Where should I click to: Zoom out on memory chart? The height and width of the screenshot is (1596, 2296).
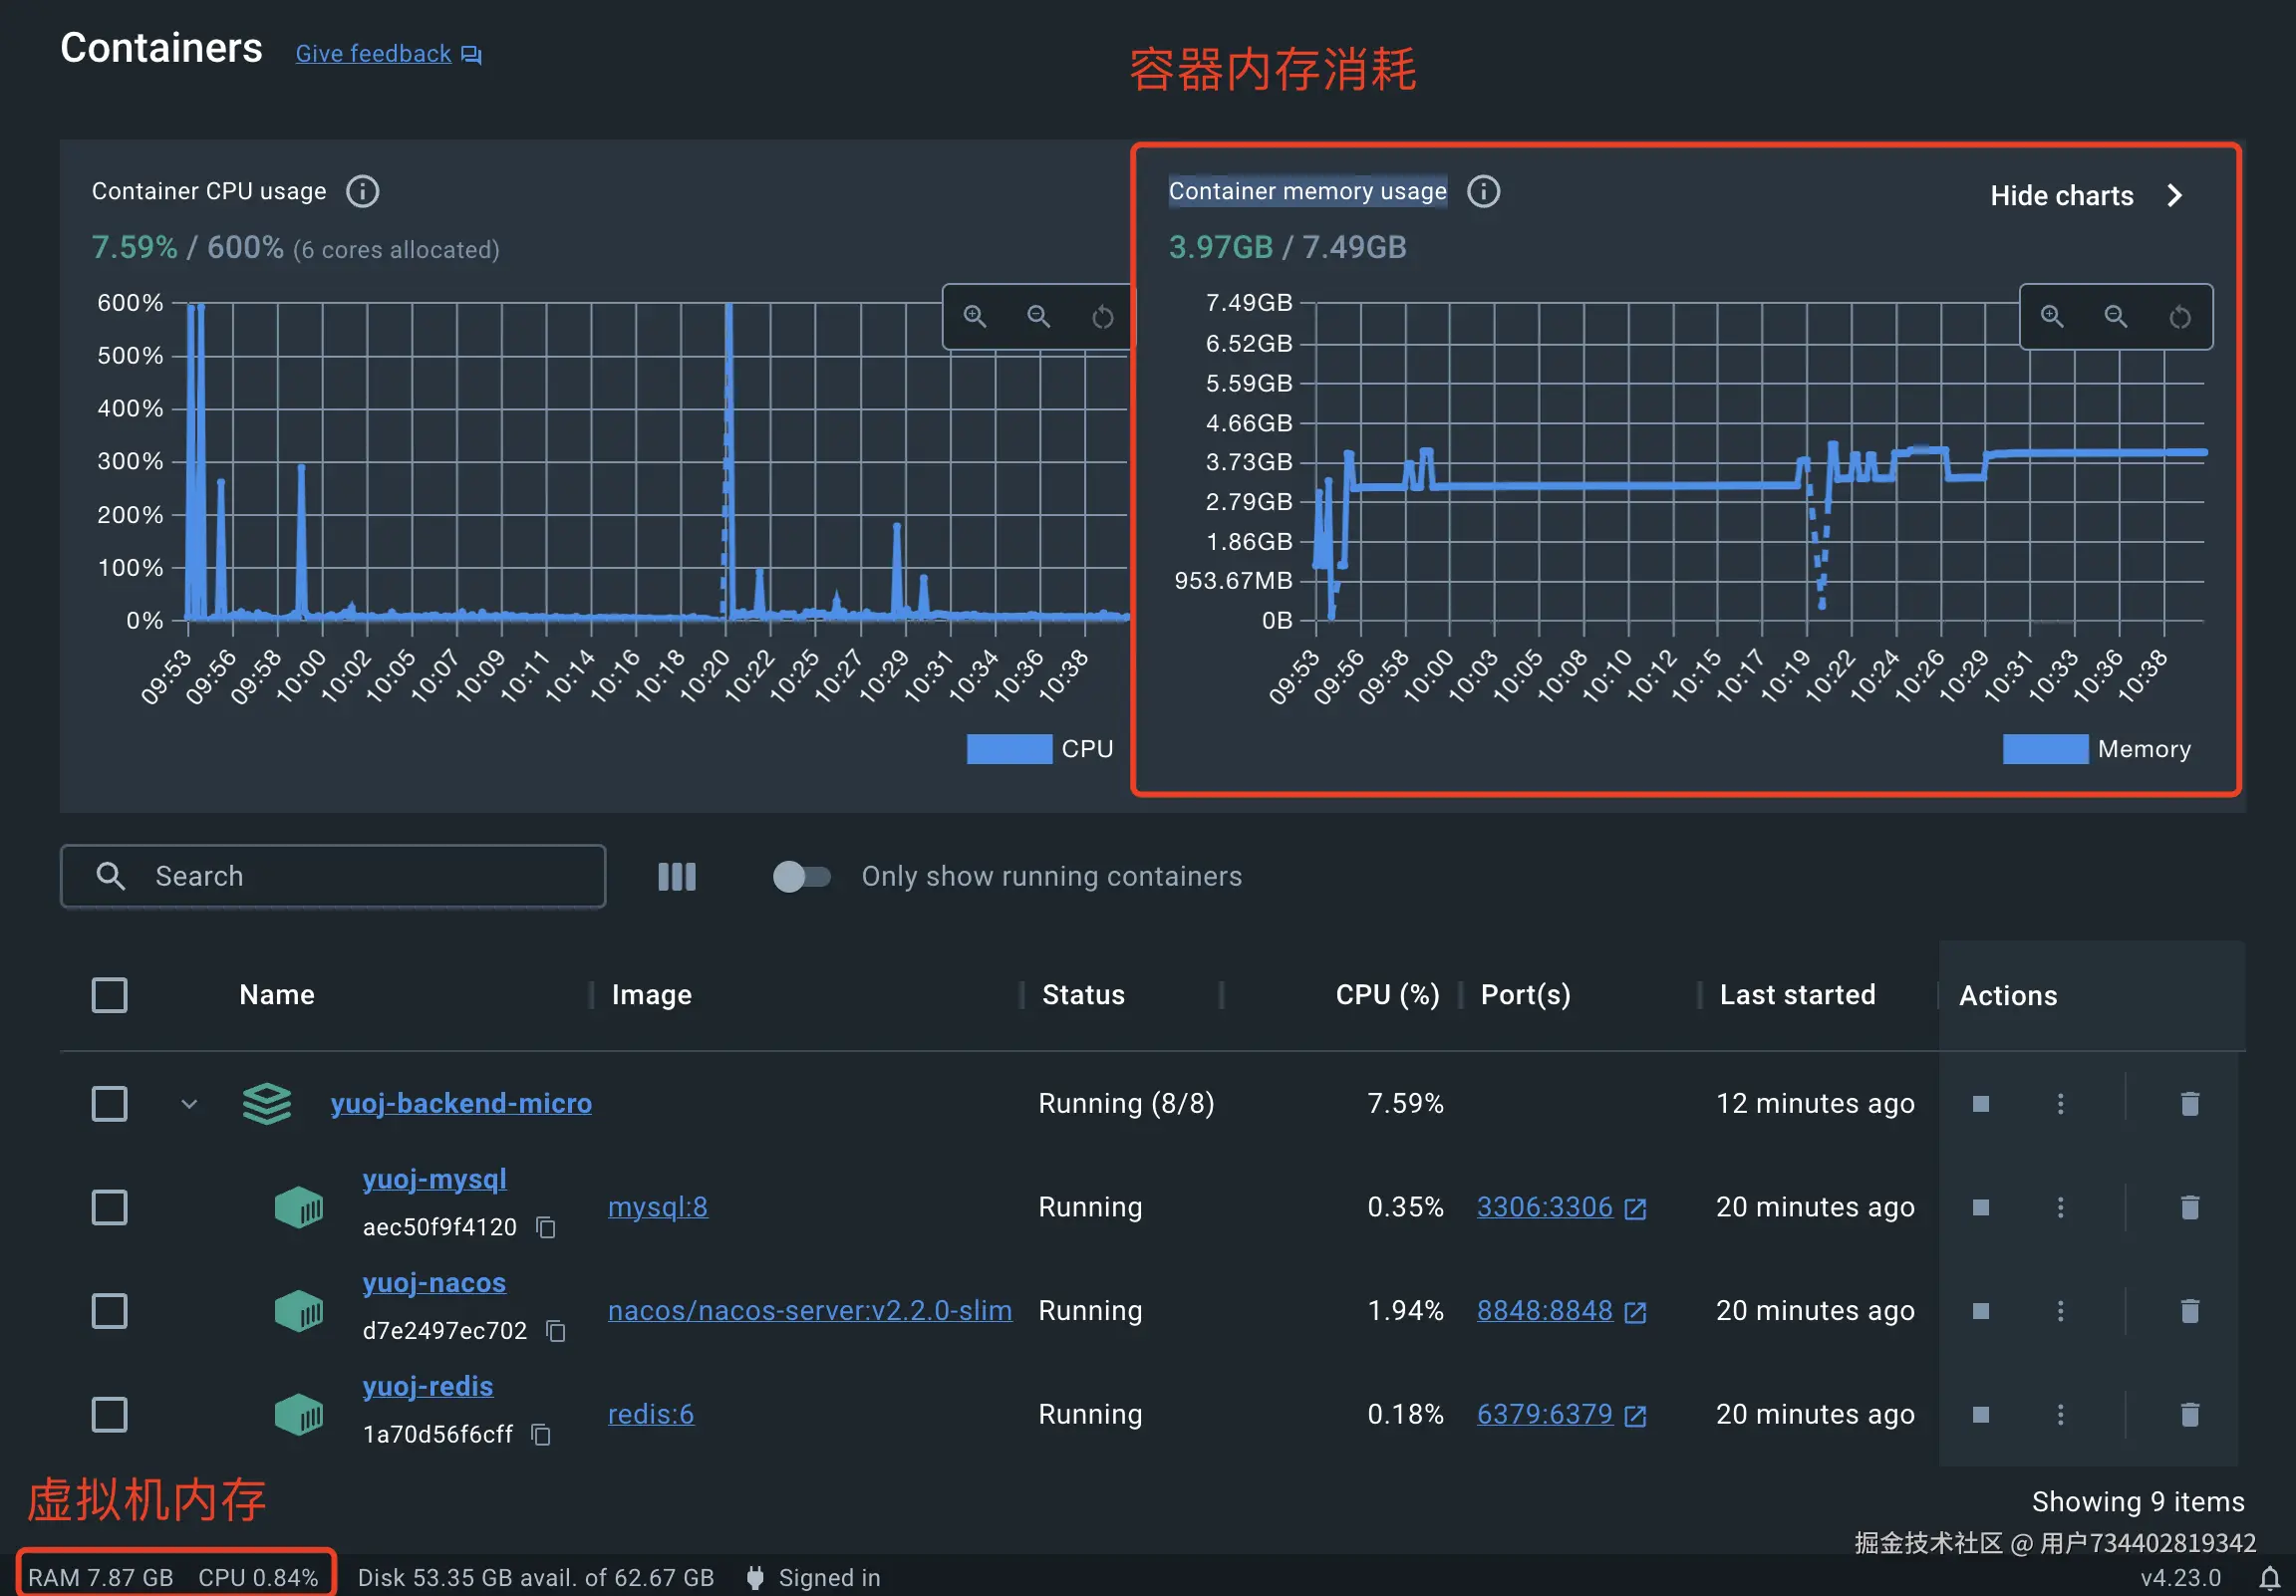pos(2116,316)
